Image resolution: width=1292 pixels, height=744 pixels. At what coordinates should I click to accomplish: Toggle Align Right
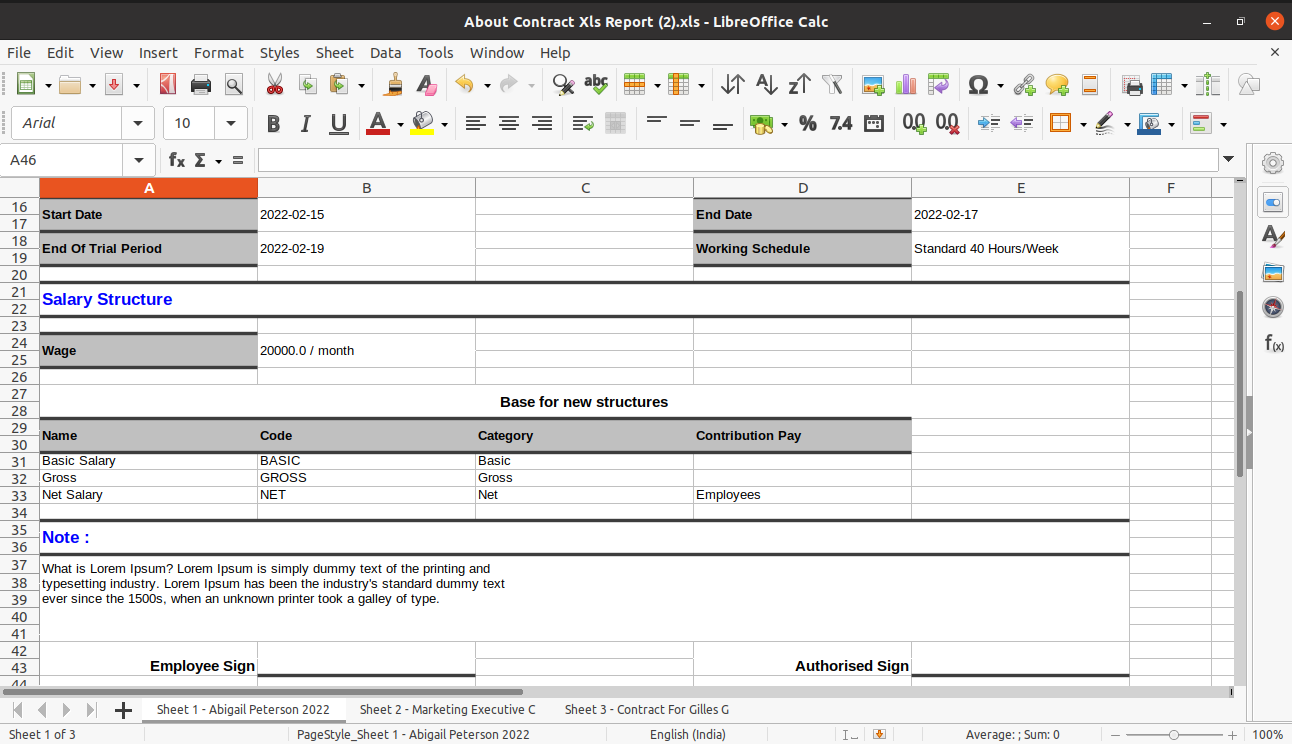542,123
